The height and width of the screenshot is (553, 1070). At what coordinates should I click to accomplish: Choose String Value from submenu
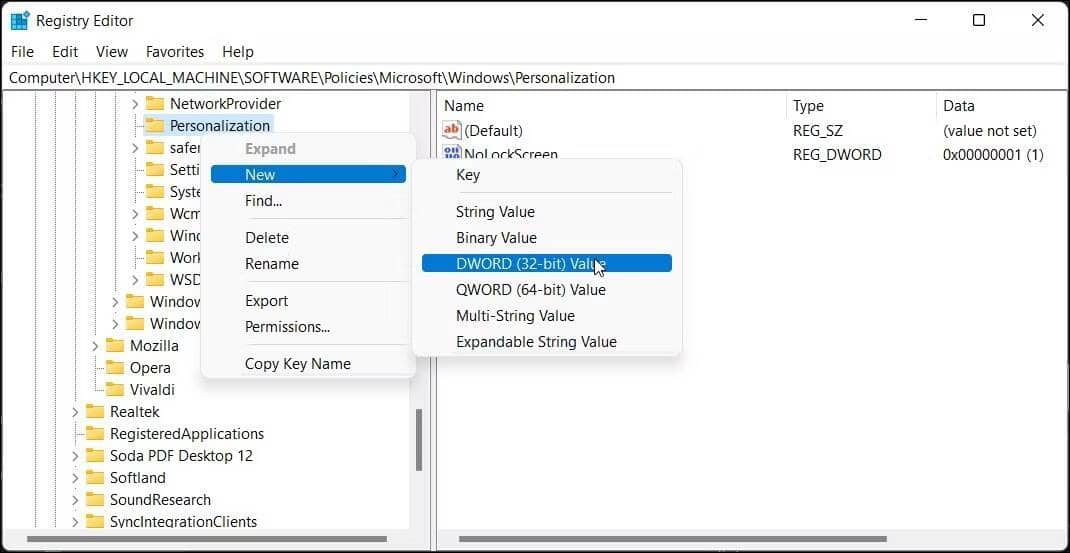[x=547, y=212]
